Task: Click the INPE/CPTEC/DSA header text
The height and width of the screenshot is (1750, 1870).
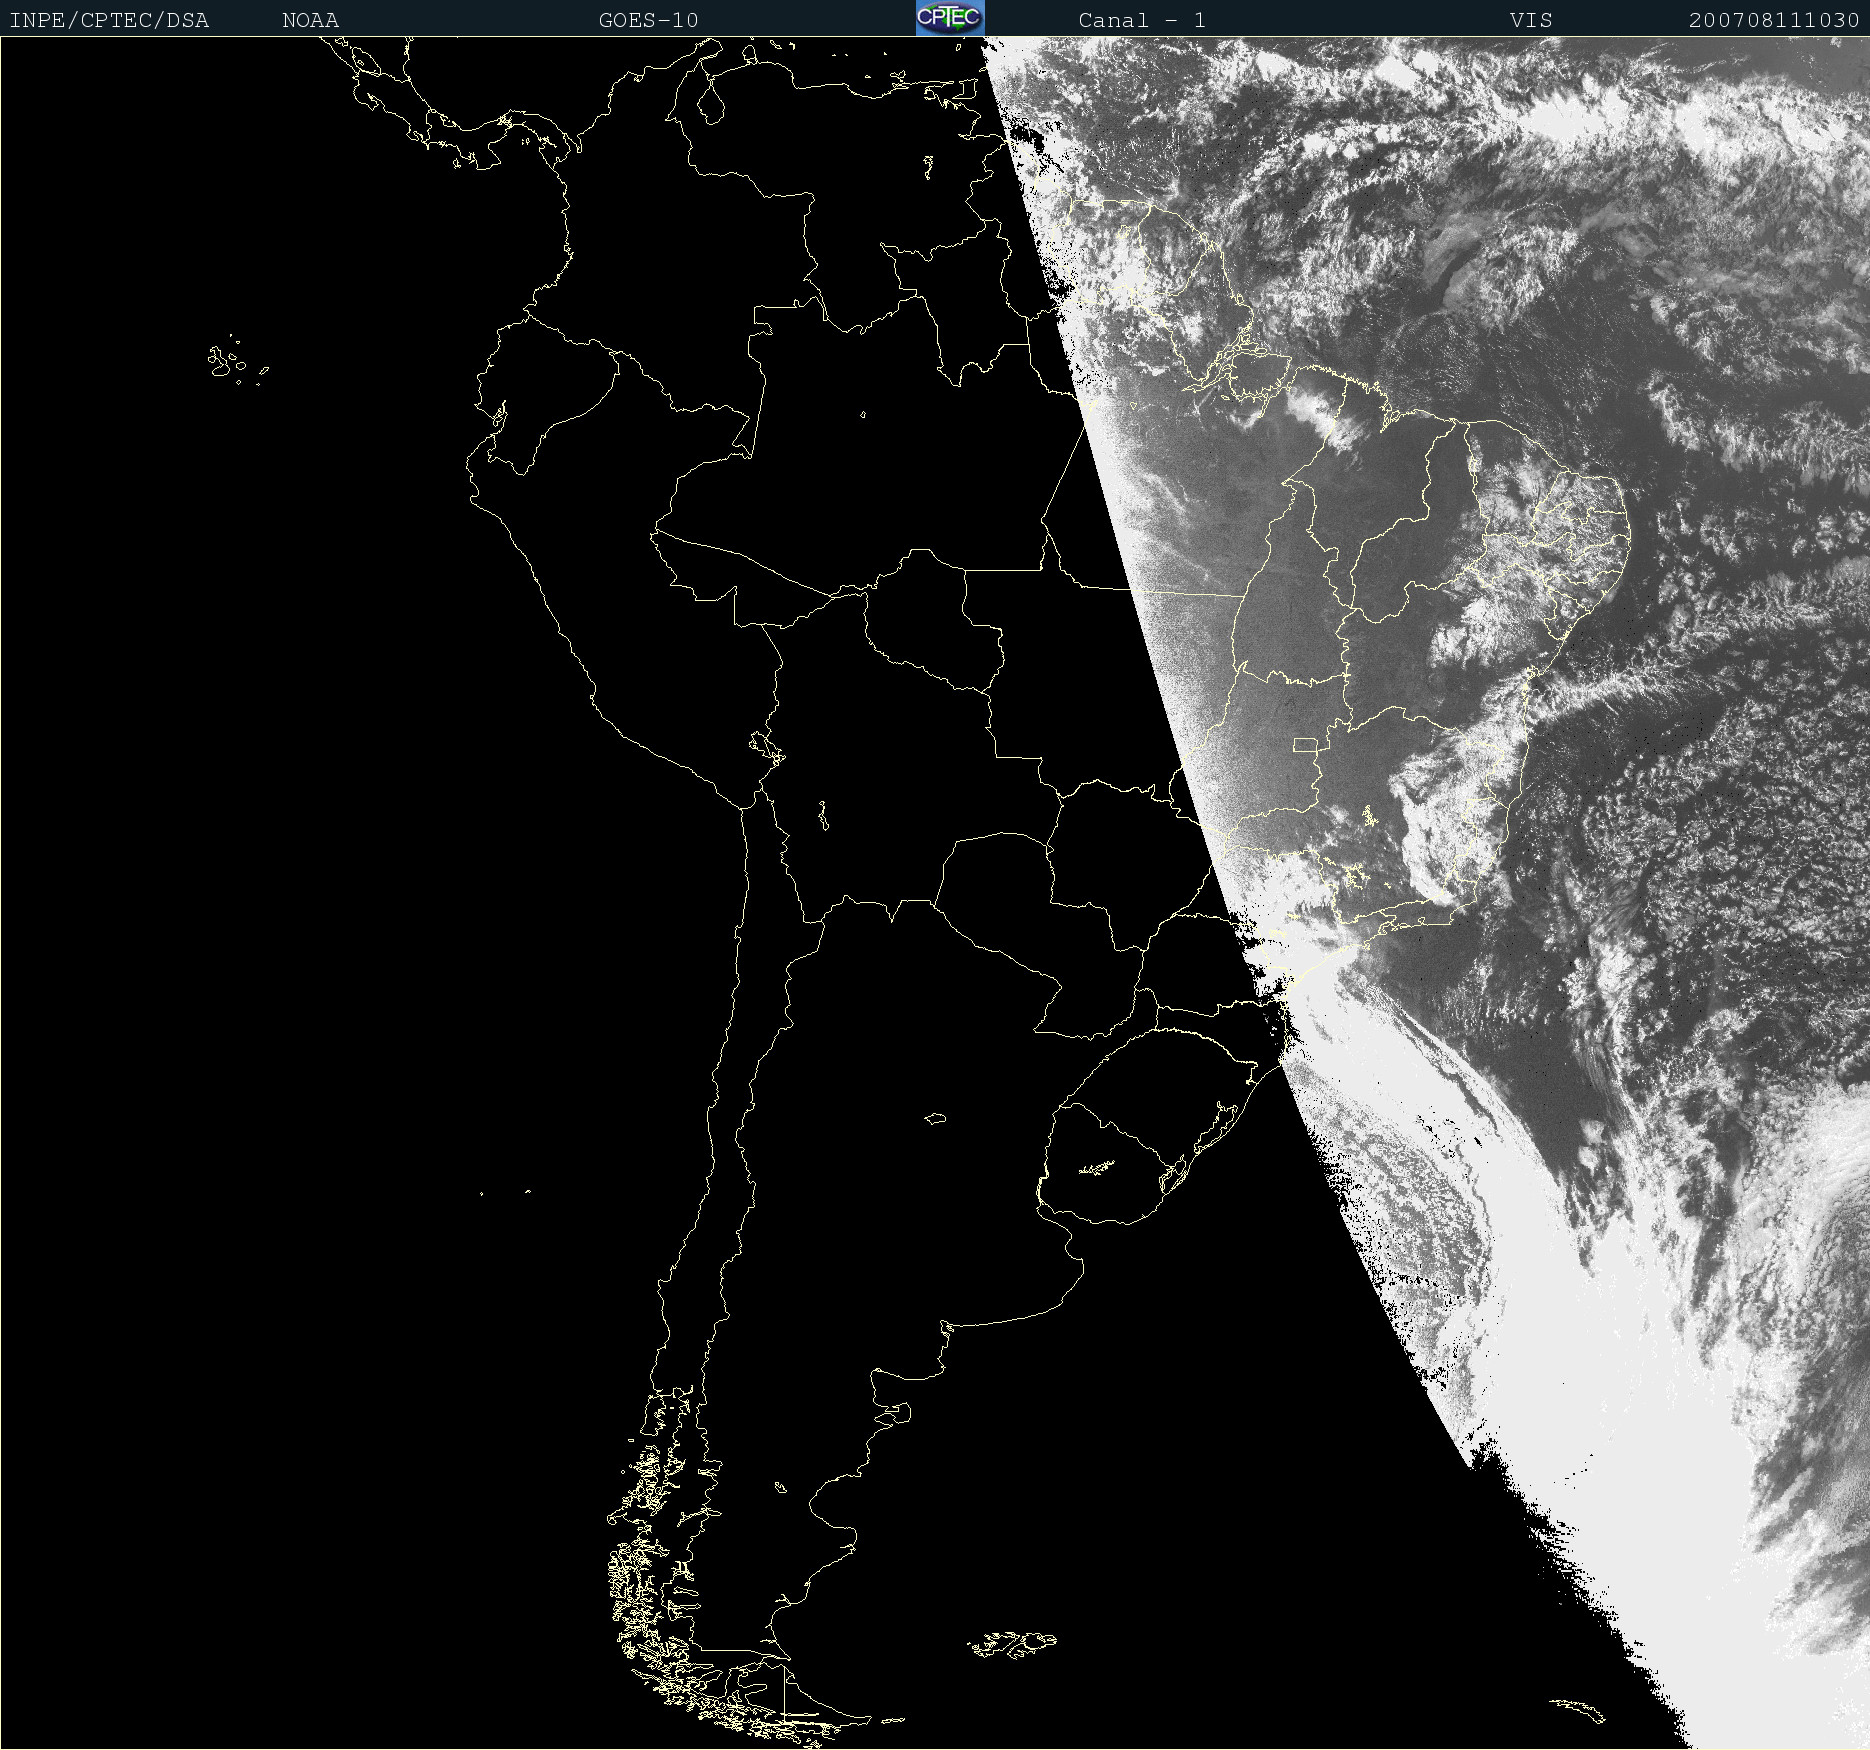Action: pyautogui.click(x=109, y=20)
